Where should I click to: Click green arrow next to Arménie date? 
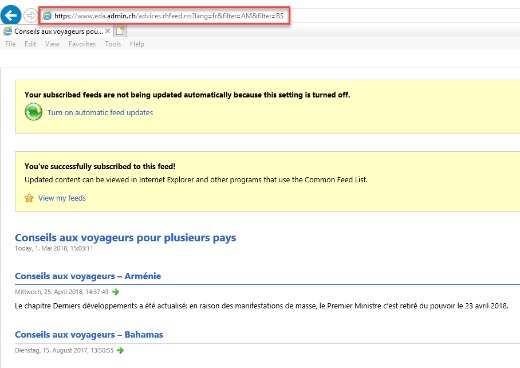116,292
